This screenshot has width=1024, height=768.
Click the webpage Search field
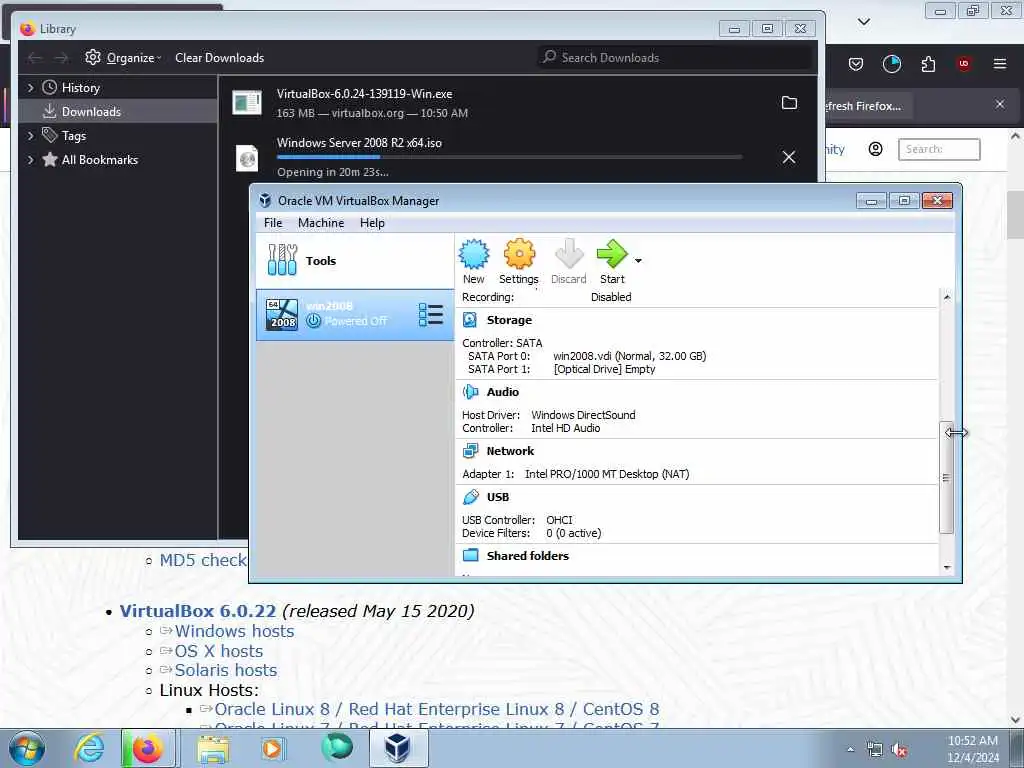[x=939, y=149]
